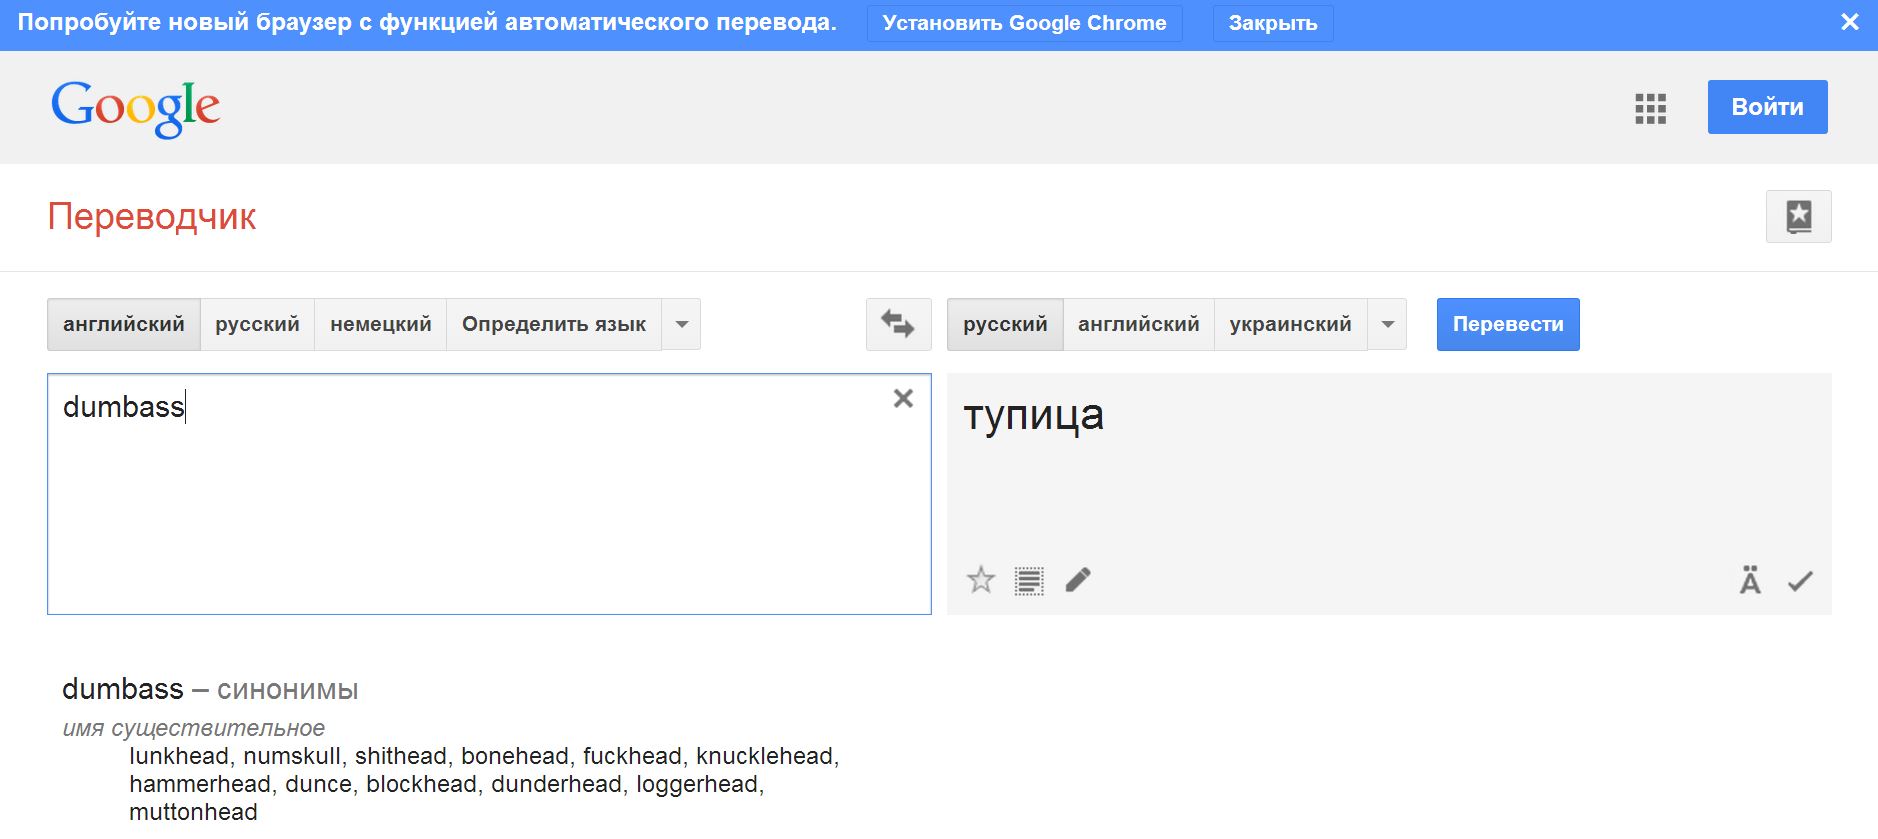The height and width of the screenshot is (839, 1878).
Task: Enable Определить язык auto-detect
Action: pyautogui.click(x=553, y=324)
